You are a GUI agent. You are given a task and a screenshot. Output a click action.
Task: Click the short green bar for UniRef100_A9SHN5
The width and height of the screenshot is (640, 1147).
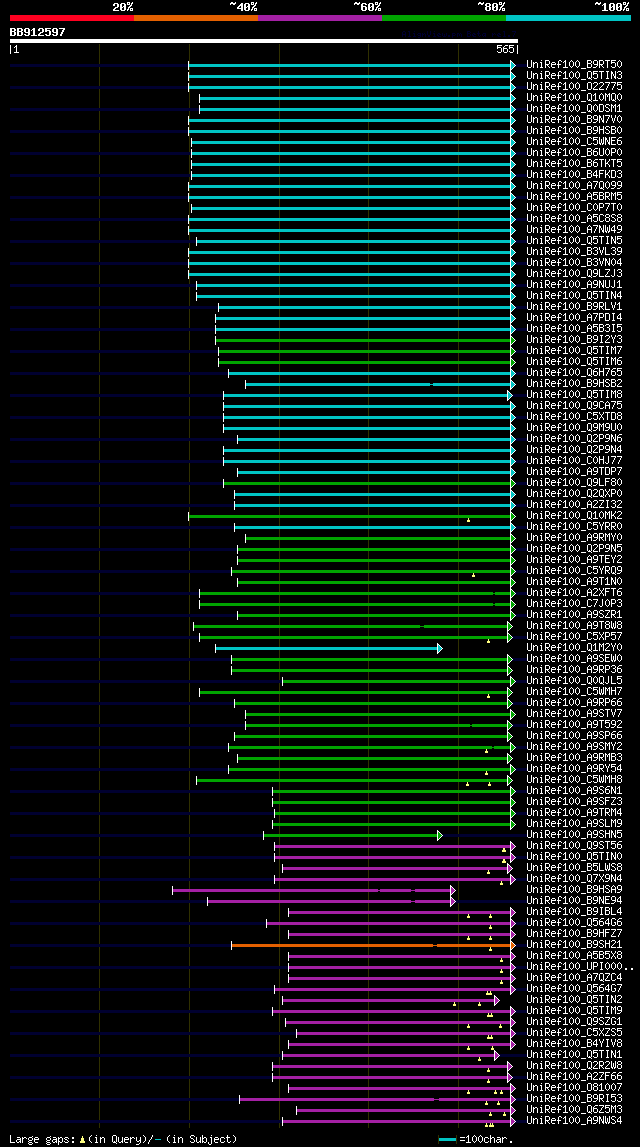coord(353,835)
